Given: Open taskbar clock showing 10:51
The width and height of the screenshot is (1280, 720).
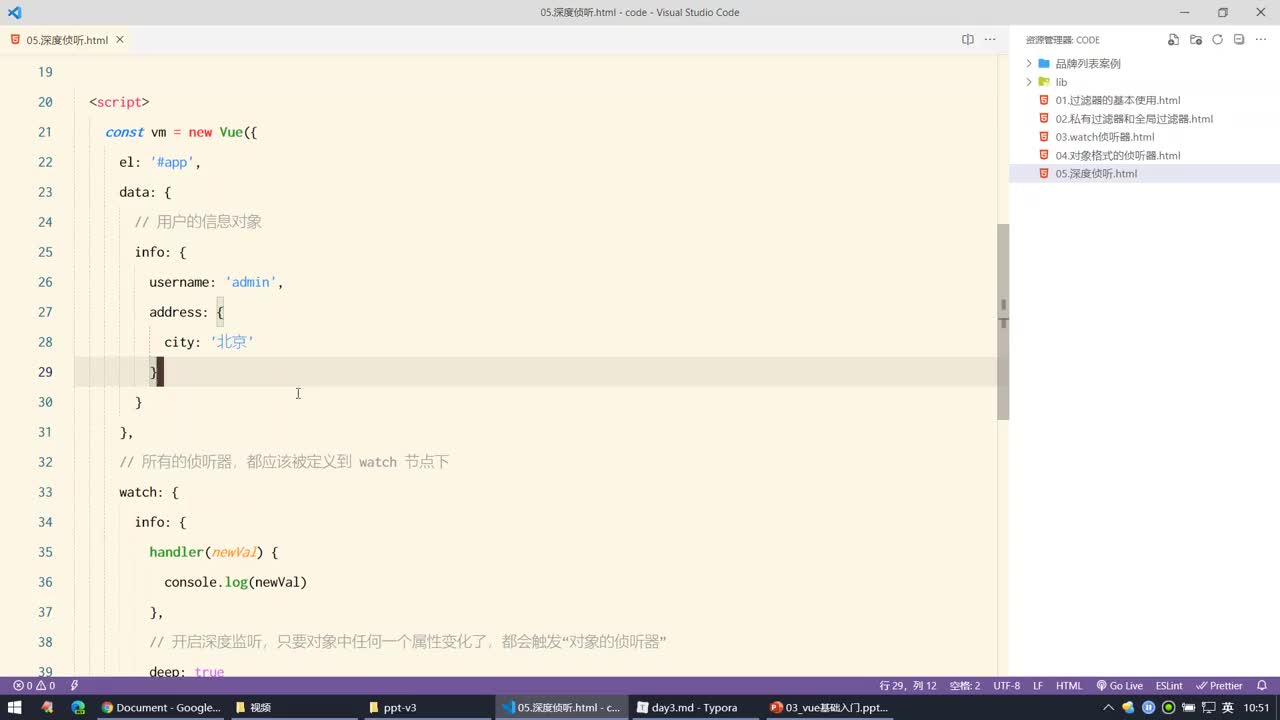Looking at the screenshot, I should point(1257,707).
